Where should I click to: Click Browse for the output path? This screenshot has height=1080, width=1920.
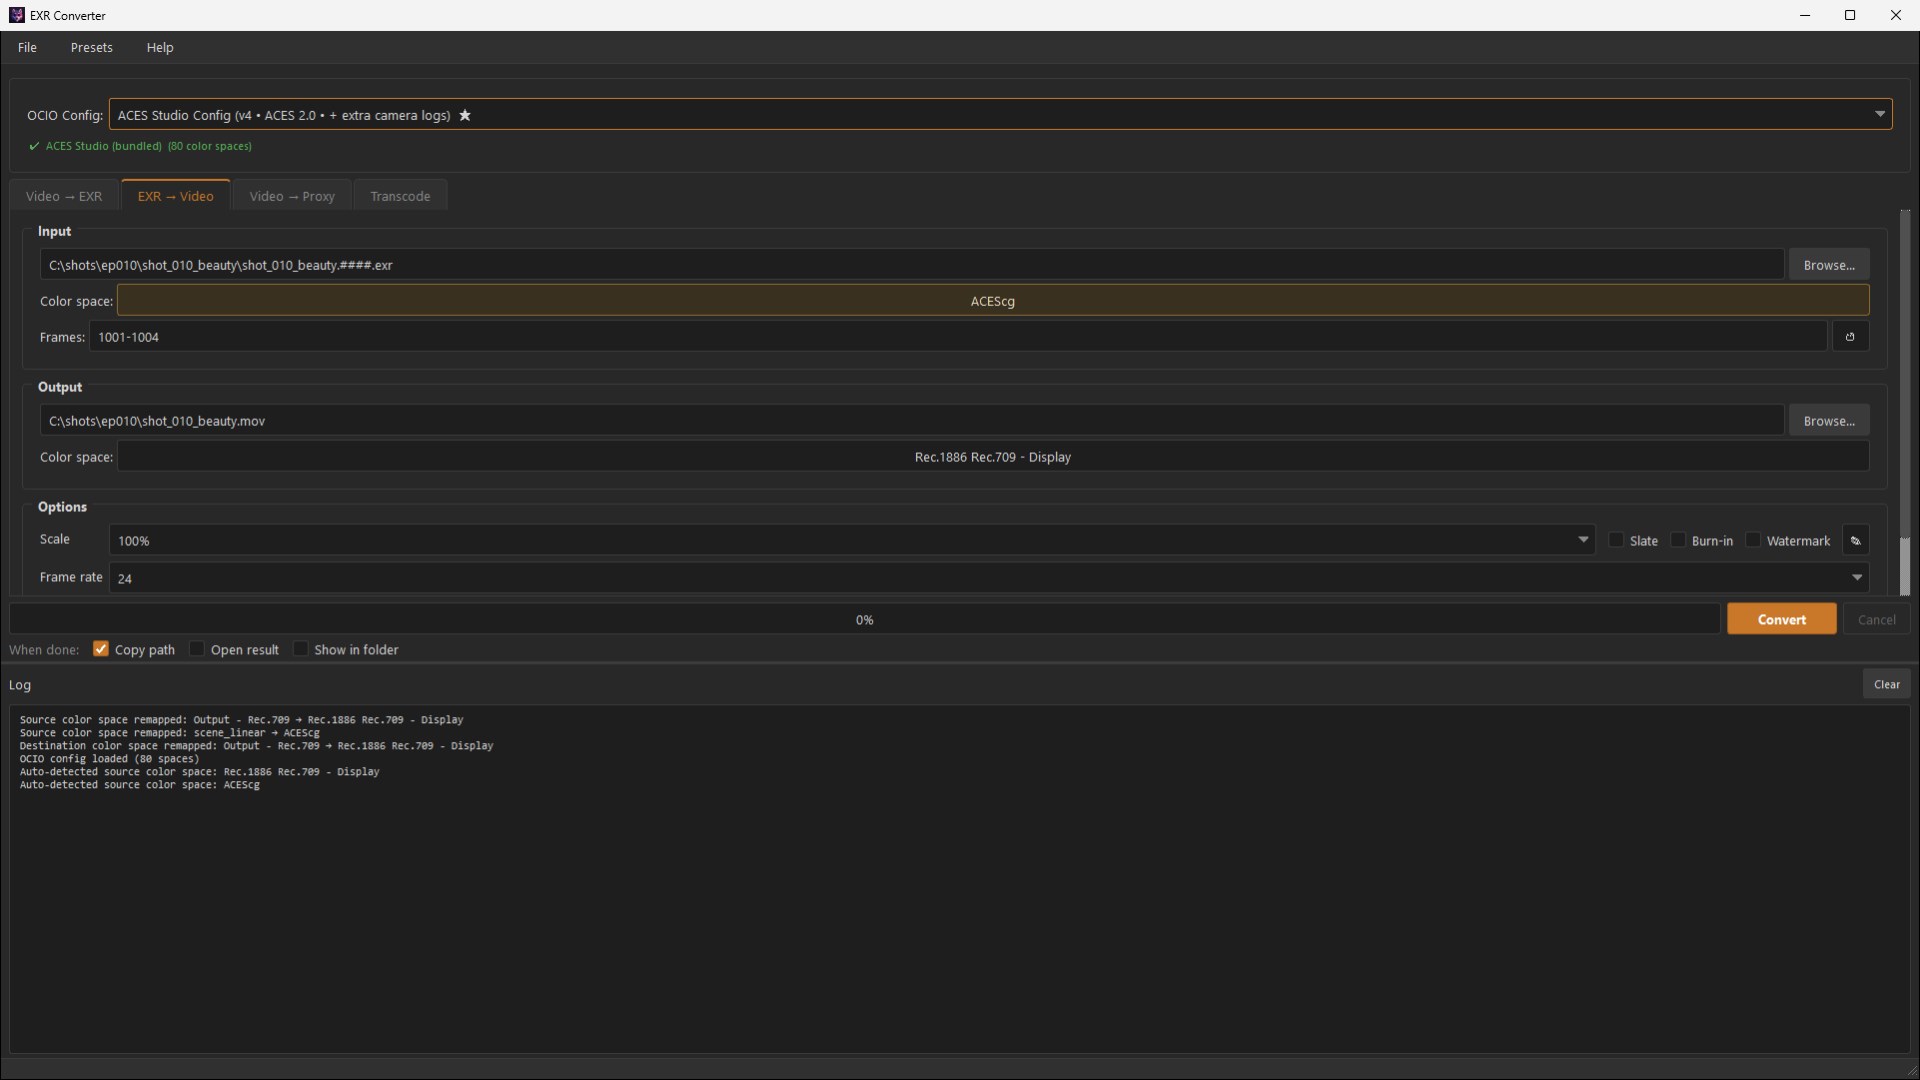[x=1829, y=421]
